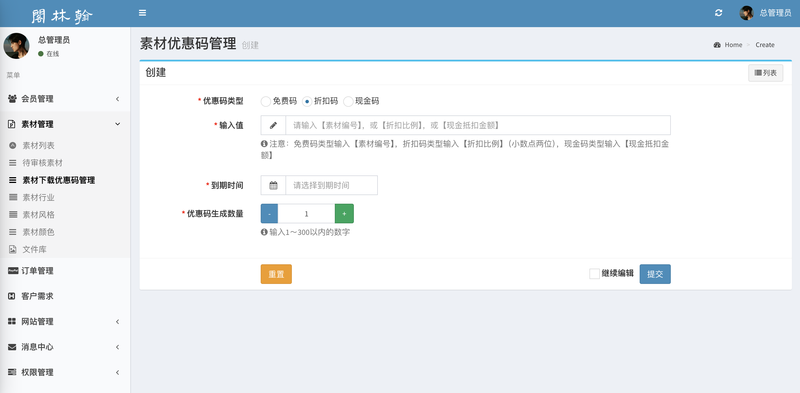The image size is (800, 393).
Task: Open the 总管理员 avatar in top bar
Action: [x=746, y=13]
